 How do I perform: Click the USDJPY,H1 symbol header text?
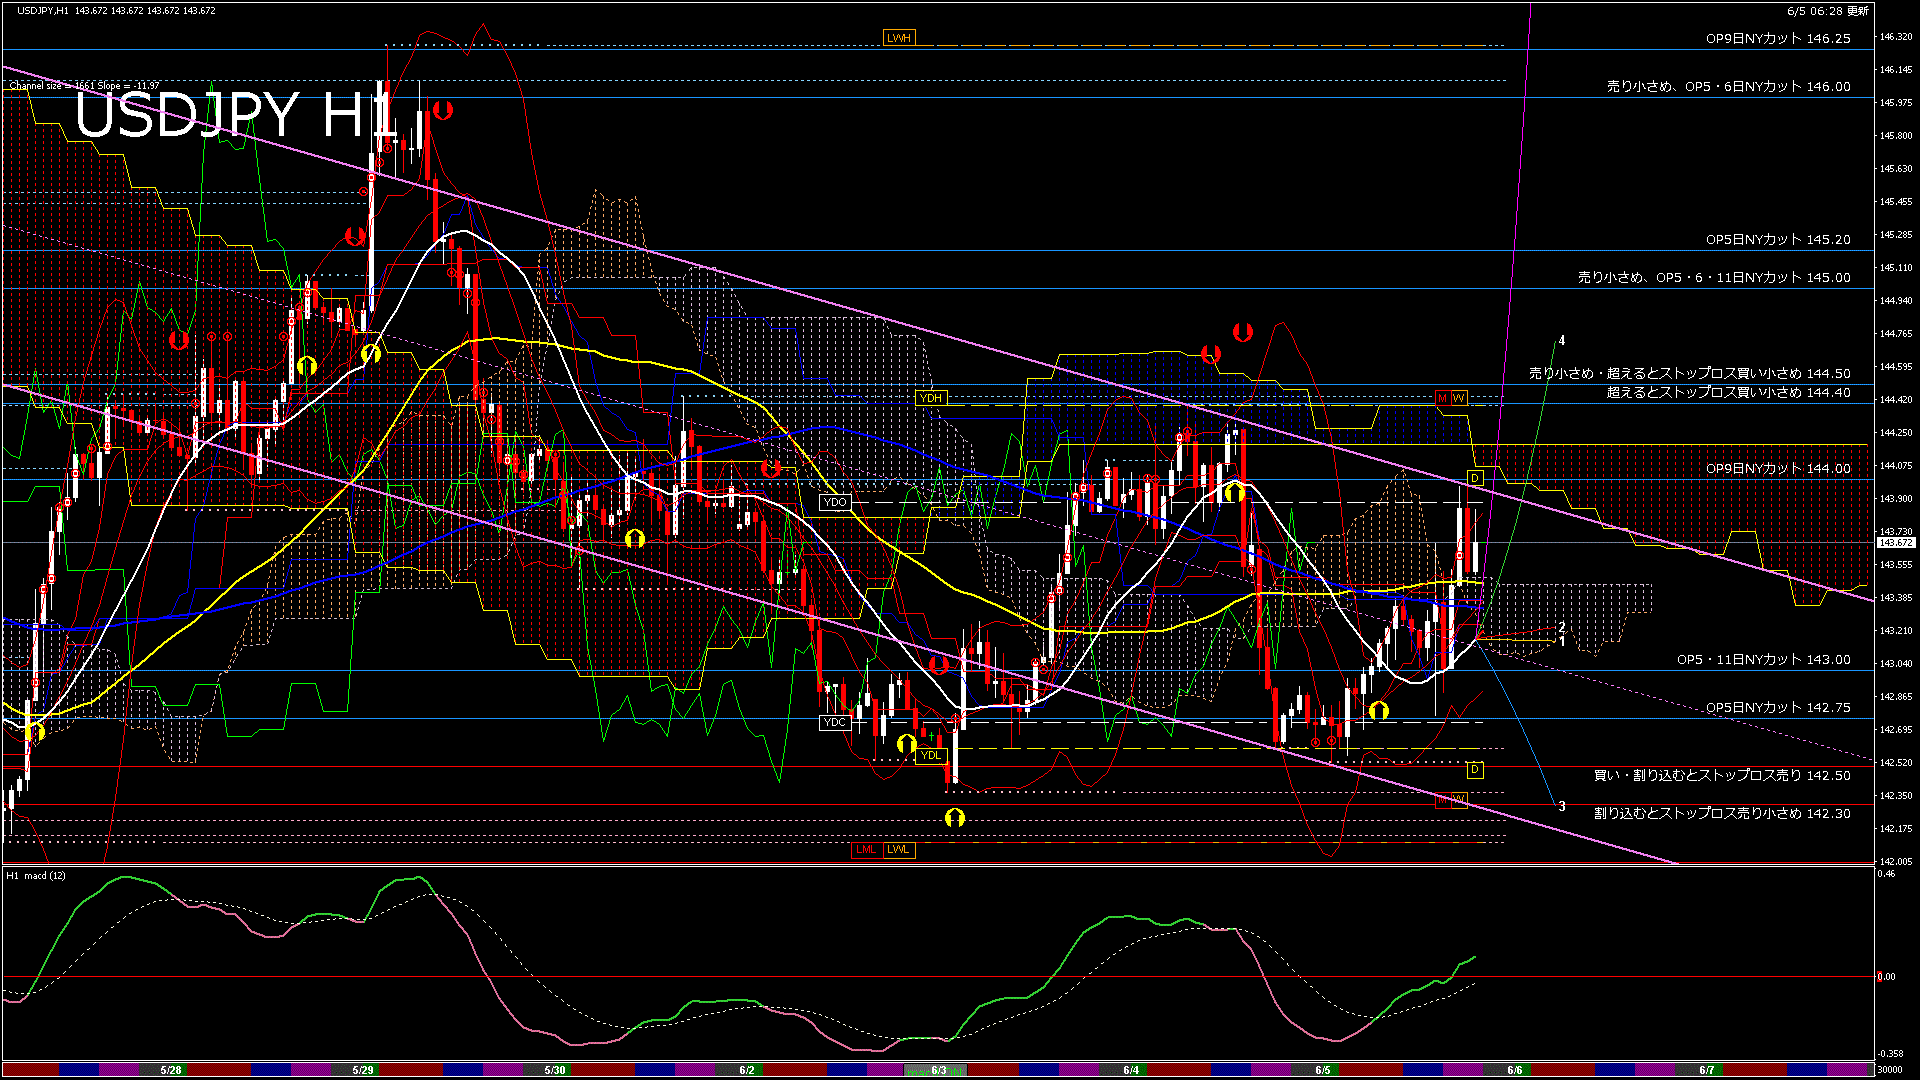click(43, 10)
